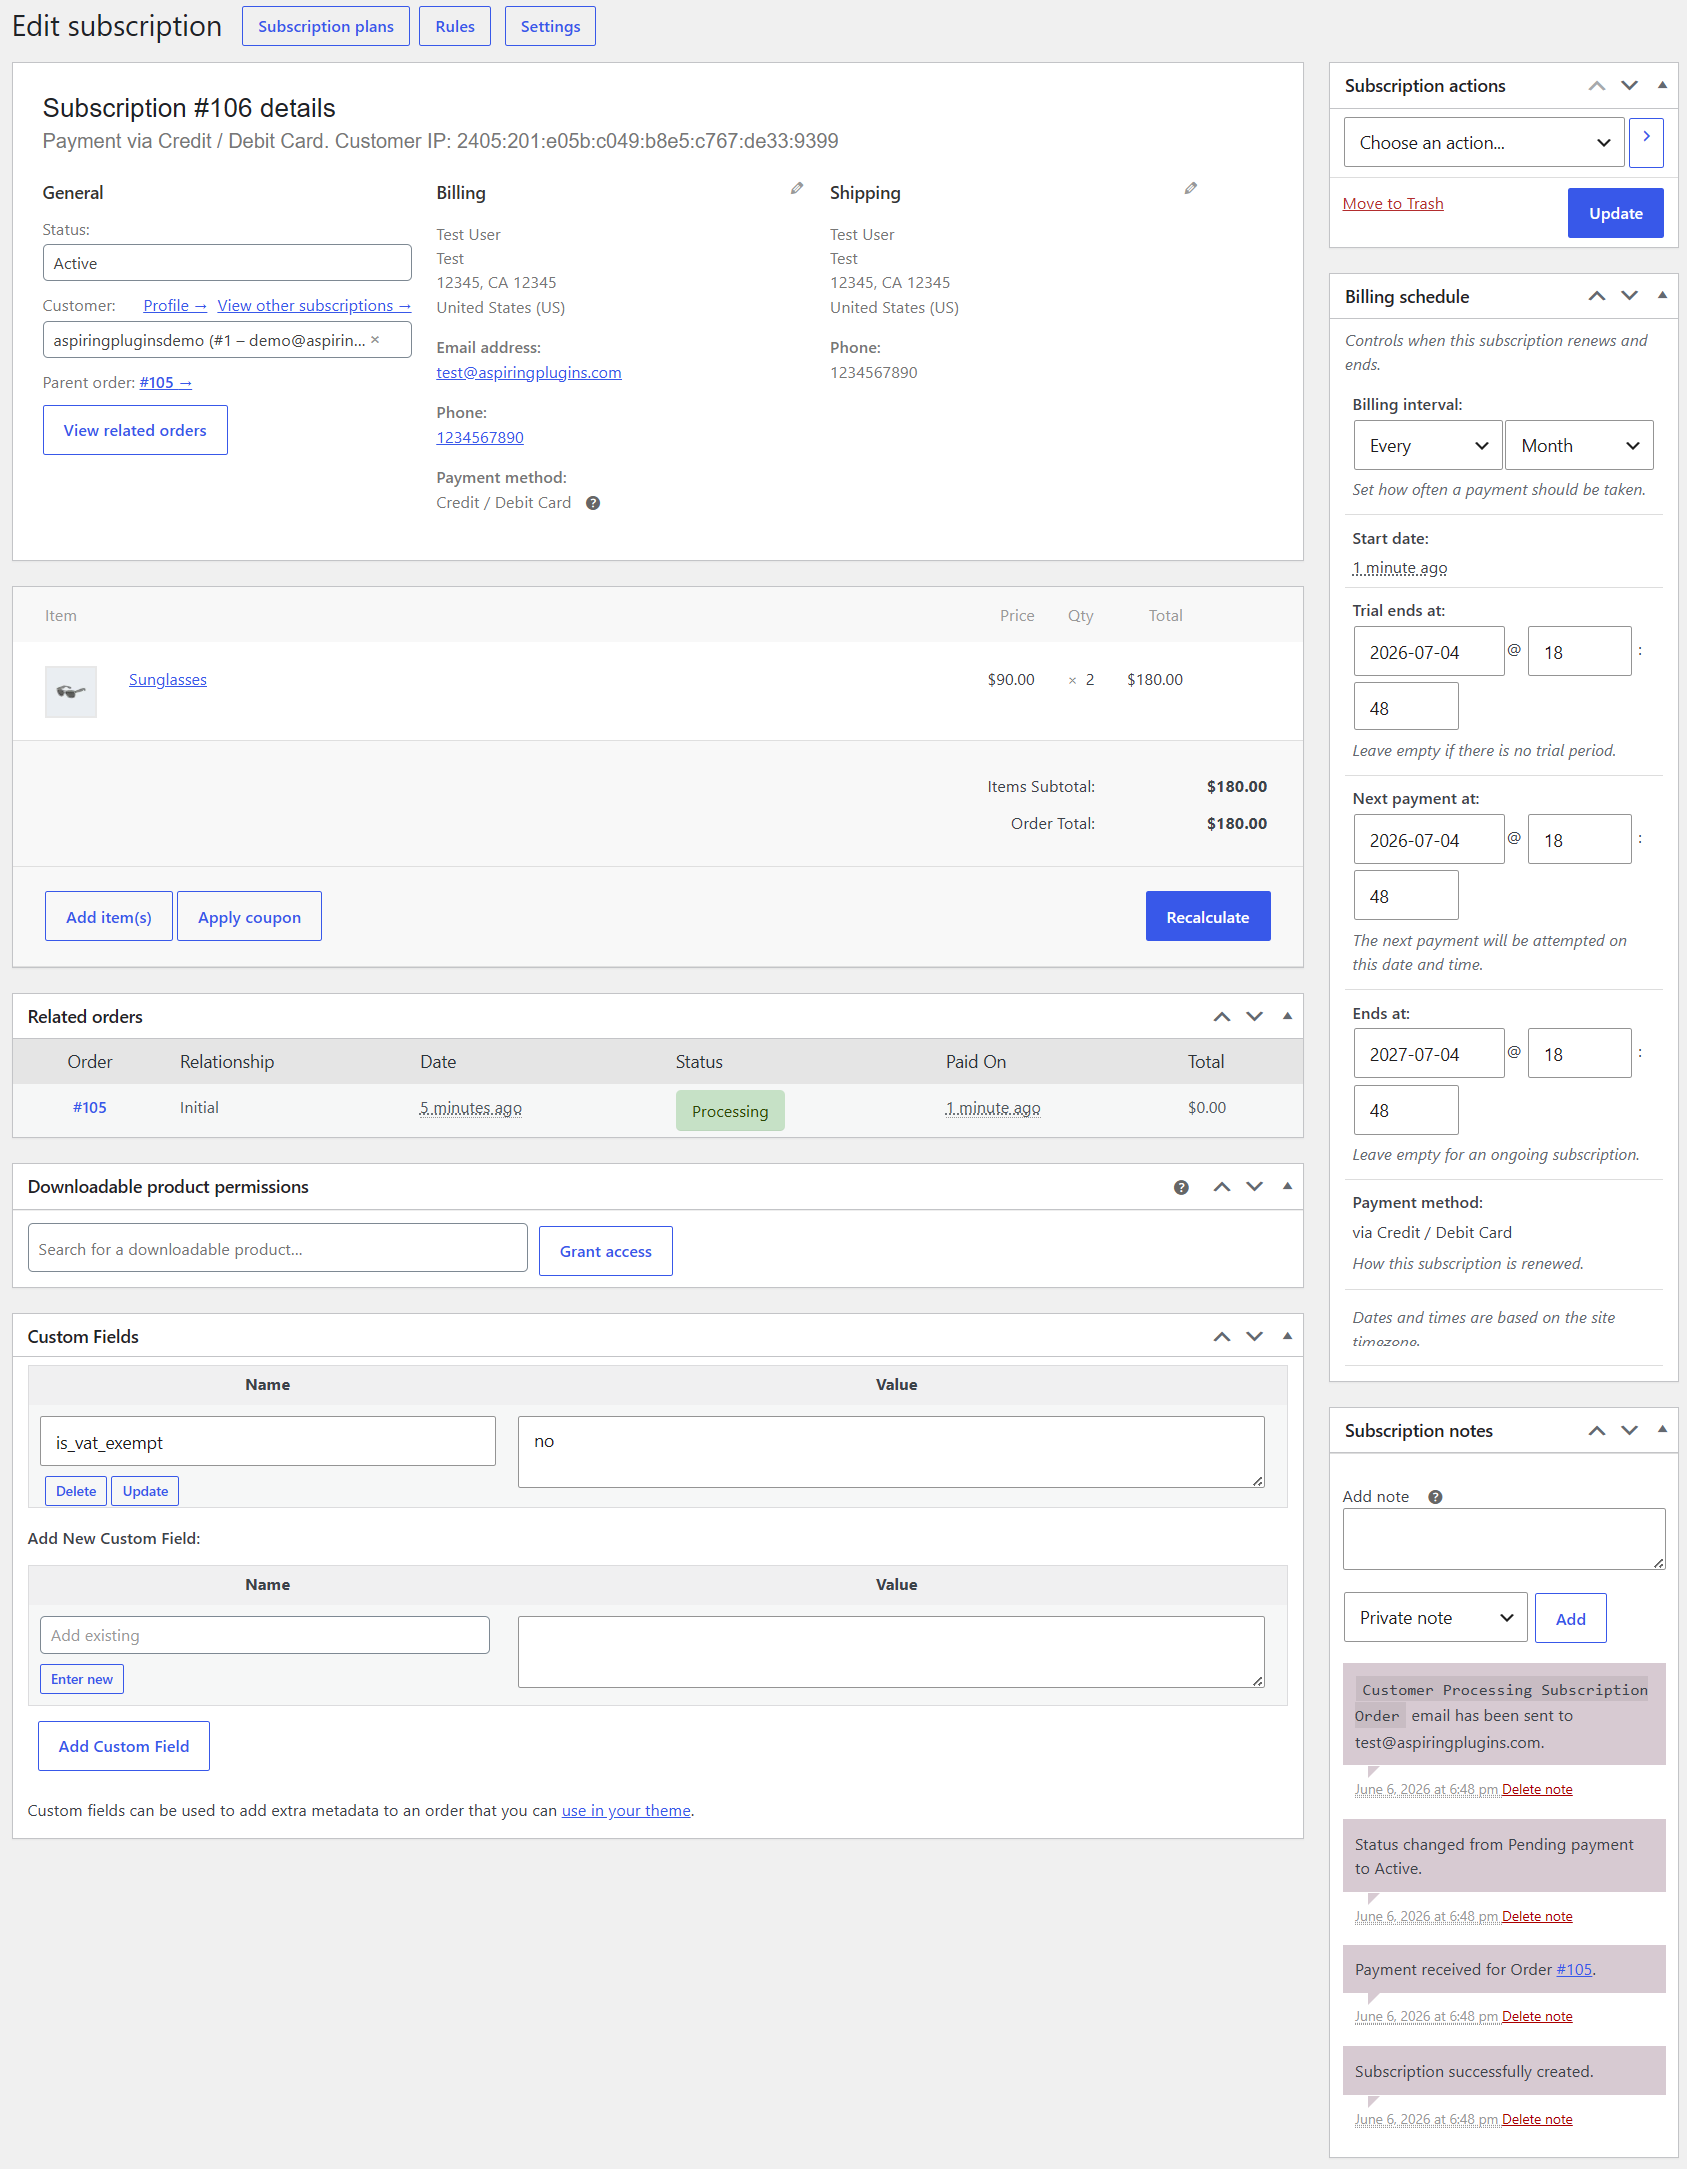Viewport: 1687px width, 2169px height.
Task: Edit billing address with pencil icon
Action: tap(797, 188)
